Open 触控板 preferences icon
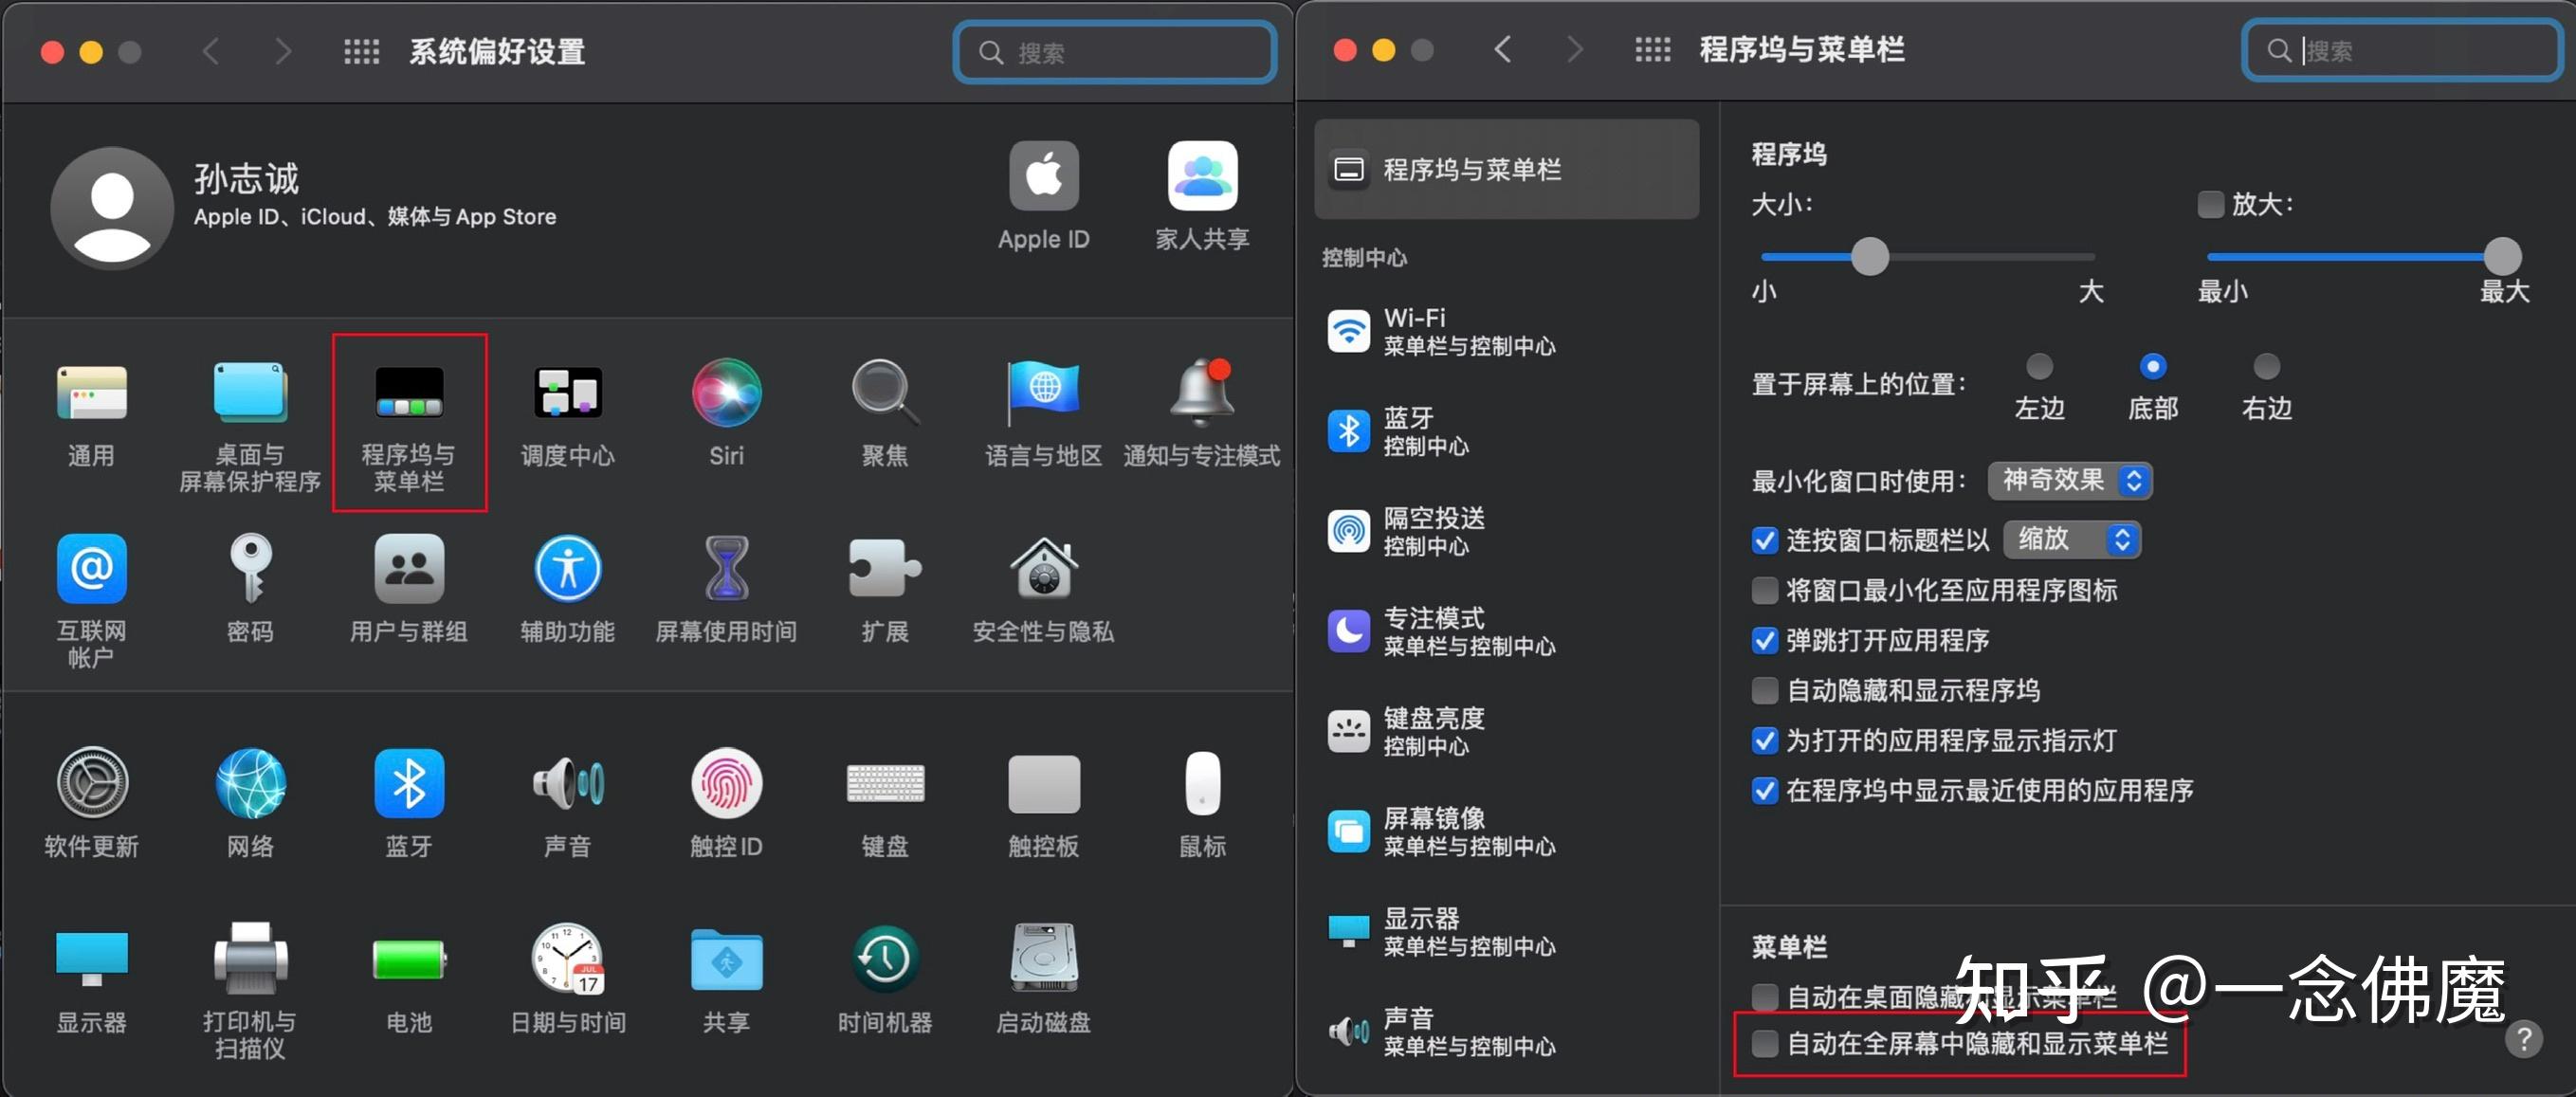2576x1097 pixels. (1044, 783)
